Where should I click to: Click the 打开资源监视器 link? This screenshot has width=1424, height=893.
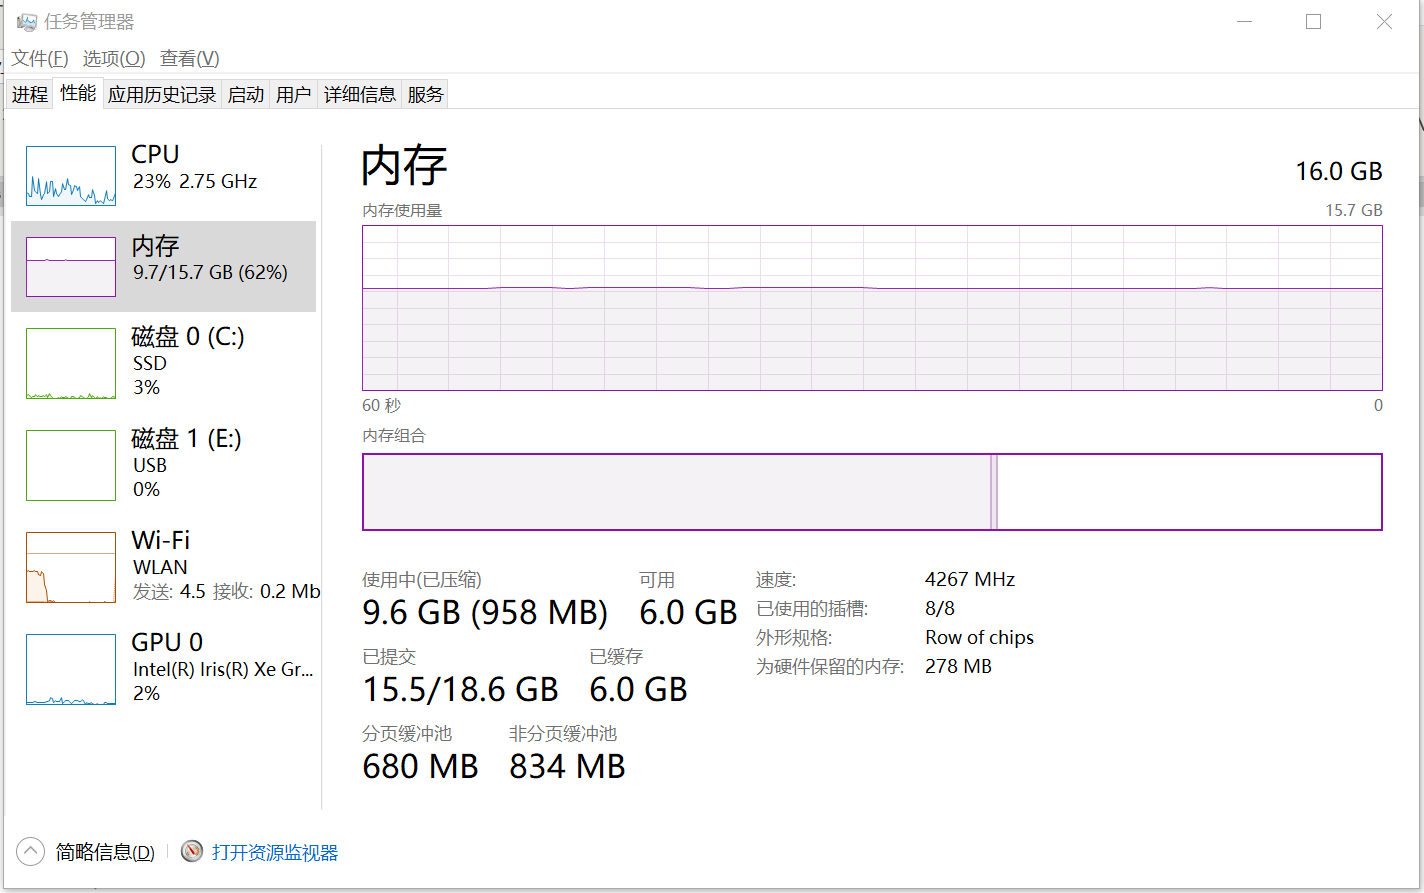pyautogui.click(x=275, y=853)
